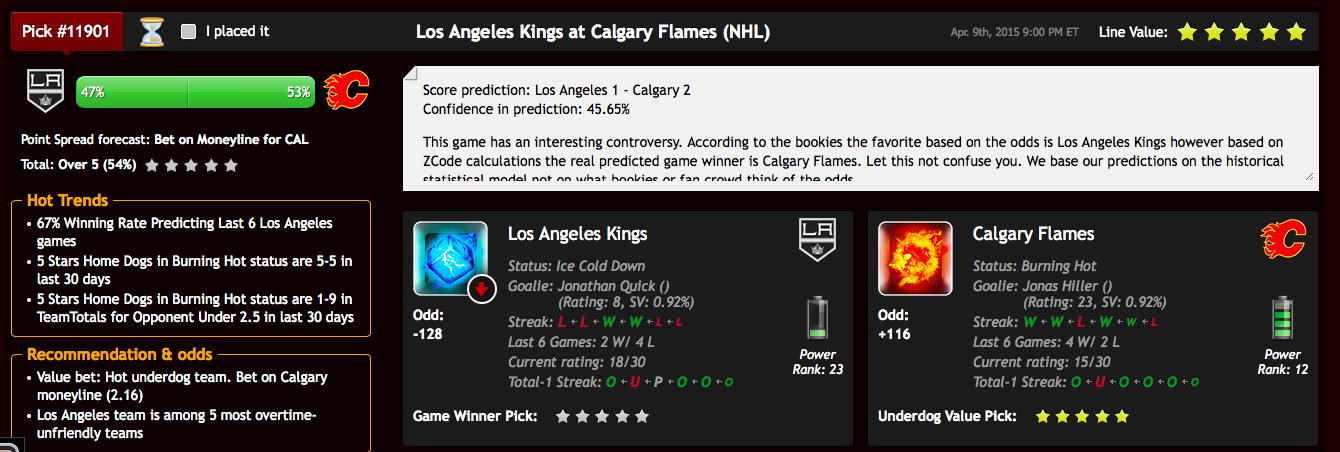Click the Calgary Flames logo beside percentage bar
Viewport: 1340px width, 452px height.
[x=347, y=91]
